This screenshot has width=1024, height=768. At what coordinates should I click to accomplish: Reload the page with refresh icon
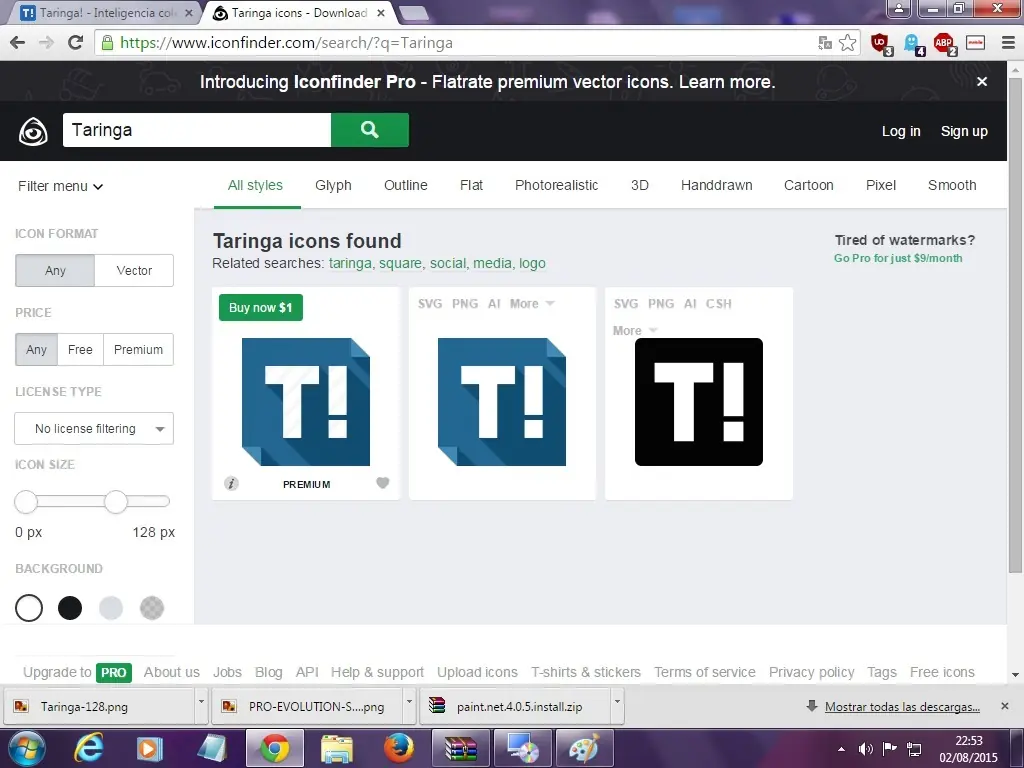click(x=76, y=43)
